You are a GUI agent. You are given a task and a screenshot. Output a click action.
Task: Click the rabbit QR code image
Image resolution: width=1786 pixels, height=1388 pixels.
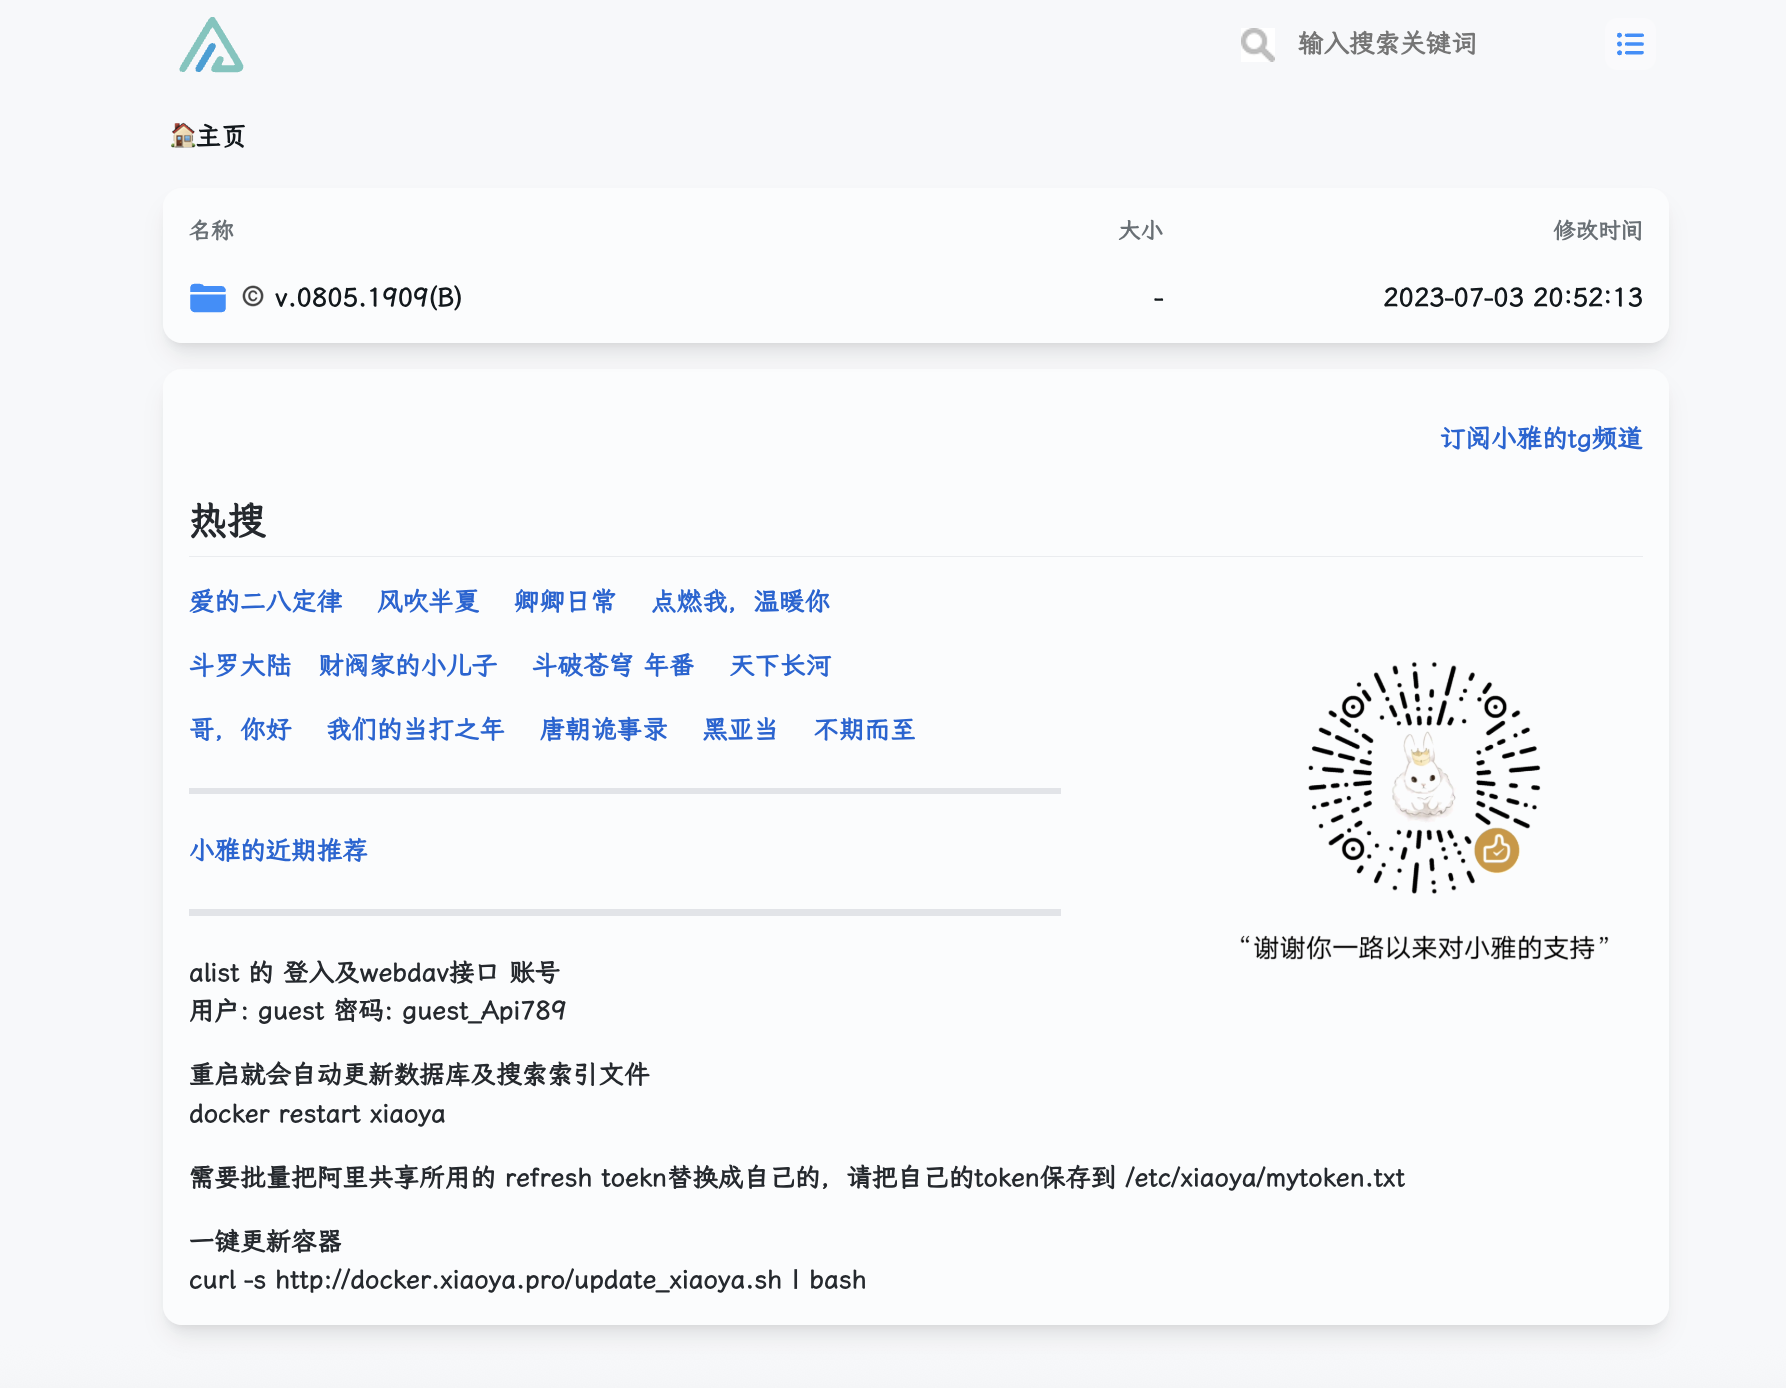coord(1423,777)
